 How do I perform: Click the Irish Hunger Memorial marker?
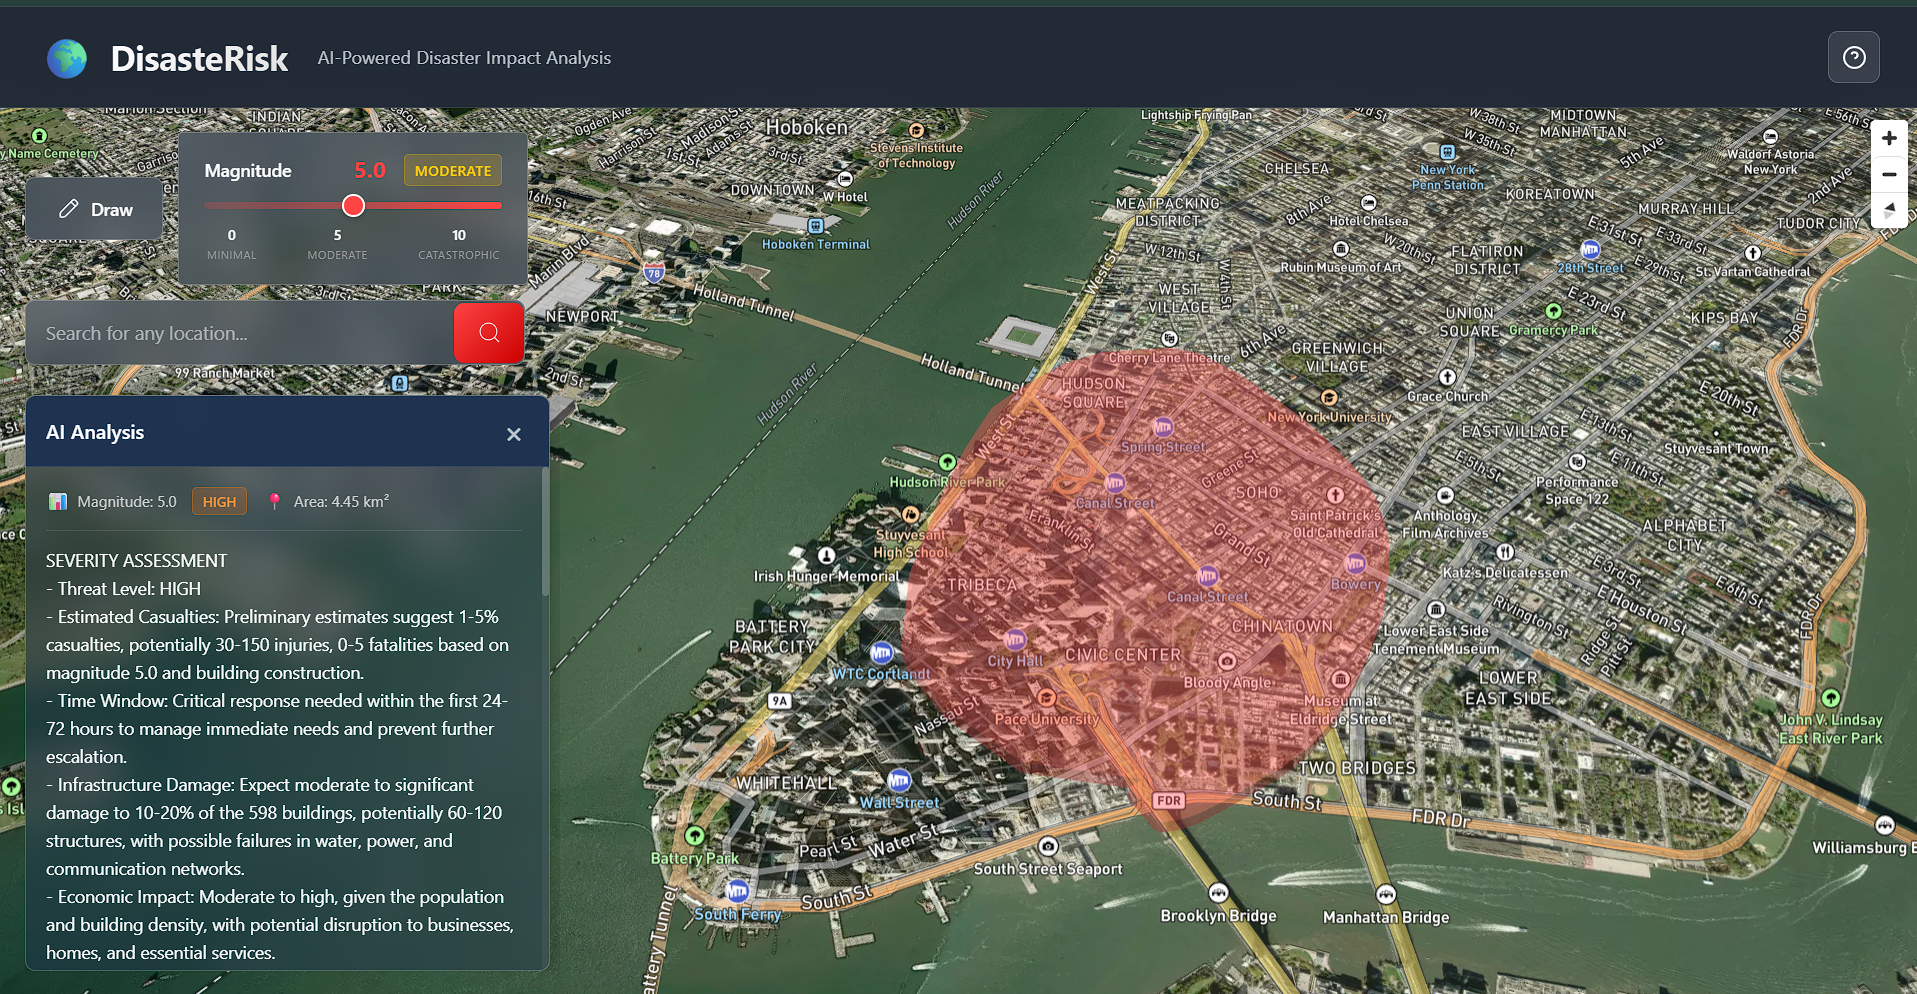tap(826, 556)
